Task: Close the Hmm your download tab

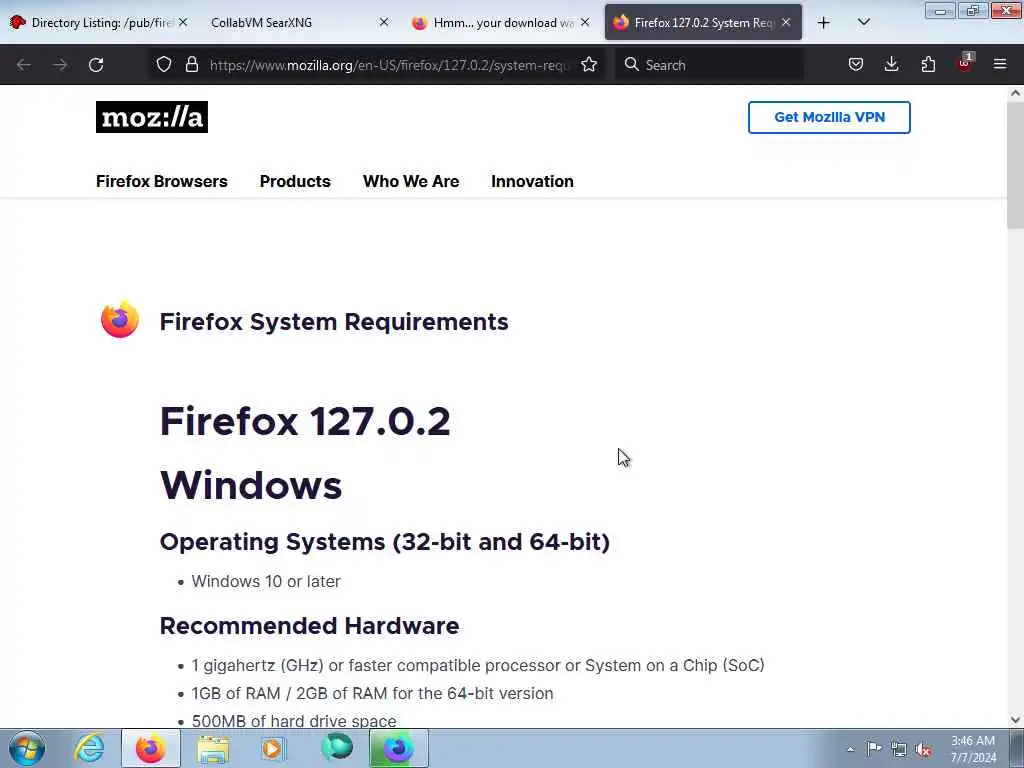Action: (x=585, y=22)
